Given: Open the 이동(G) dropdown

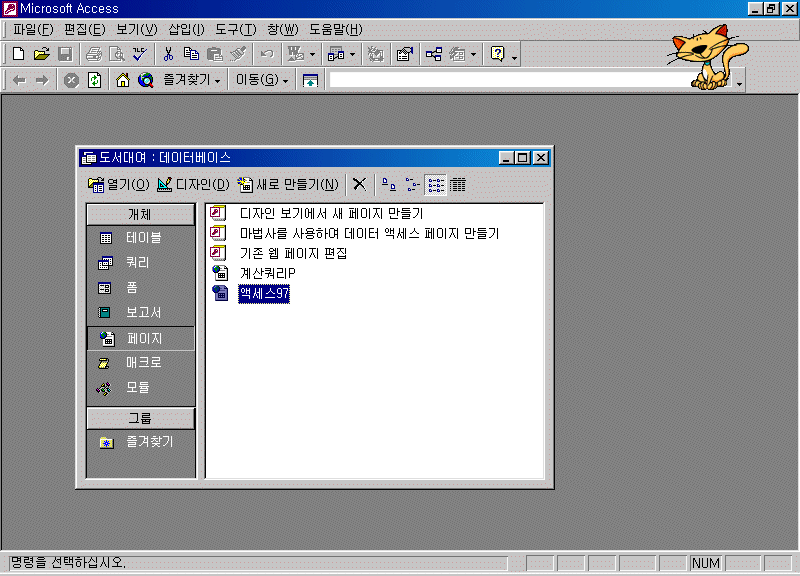Looking at the screenshot, I should pos(262,80).
